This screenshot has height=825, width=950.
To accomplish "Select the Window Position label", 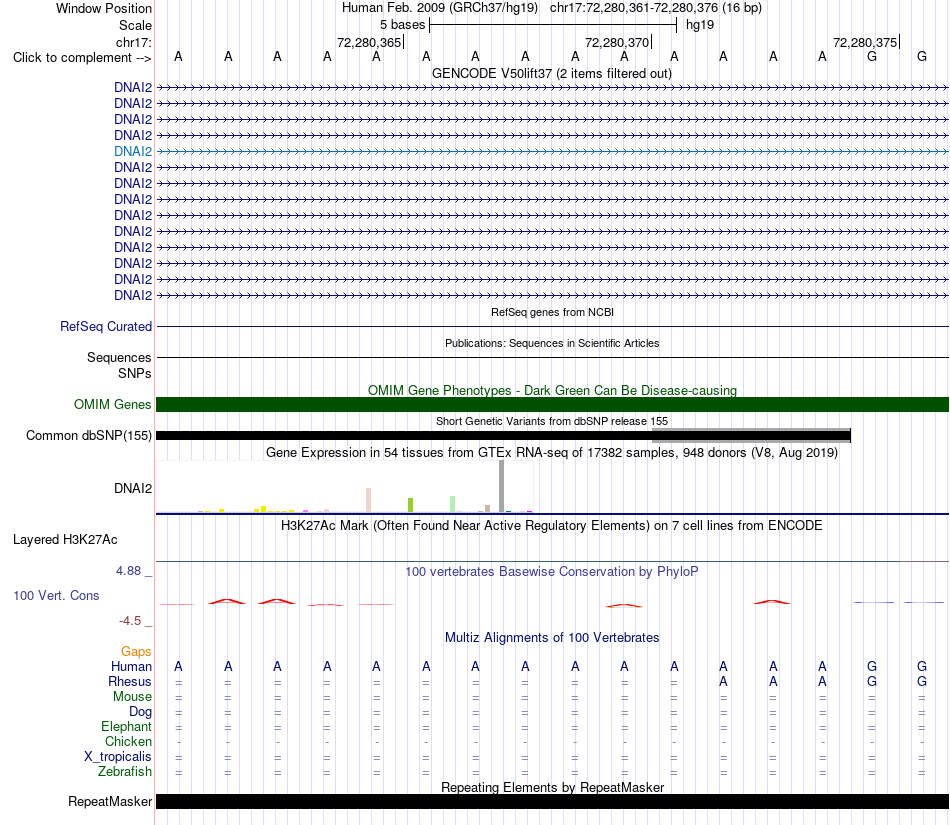I will 104,8.
